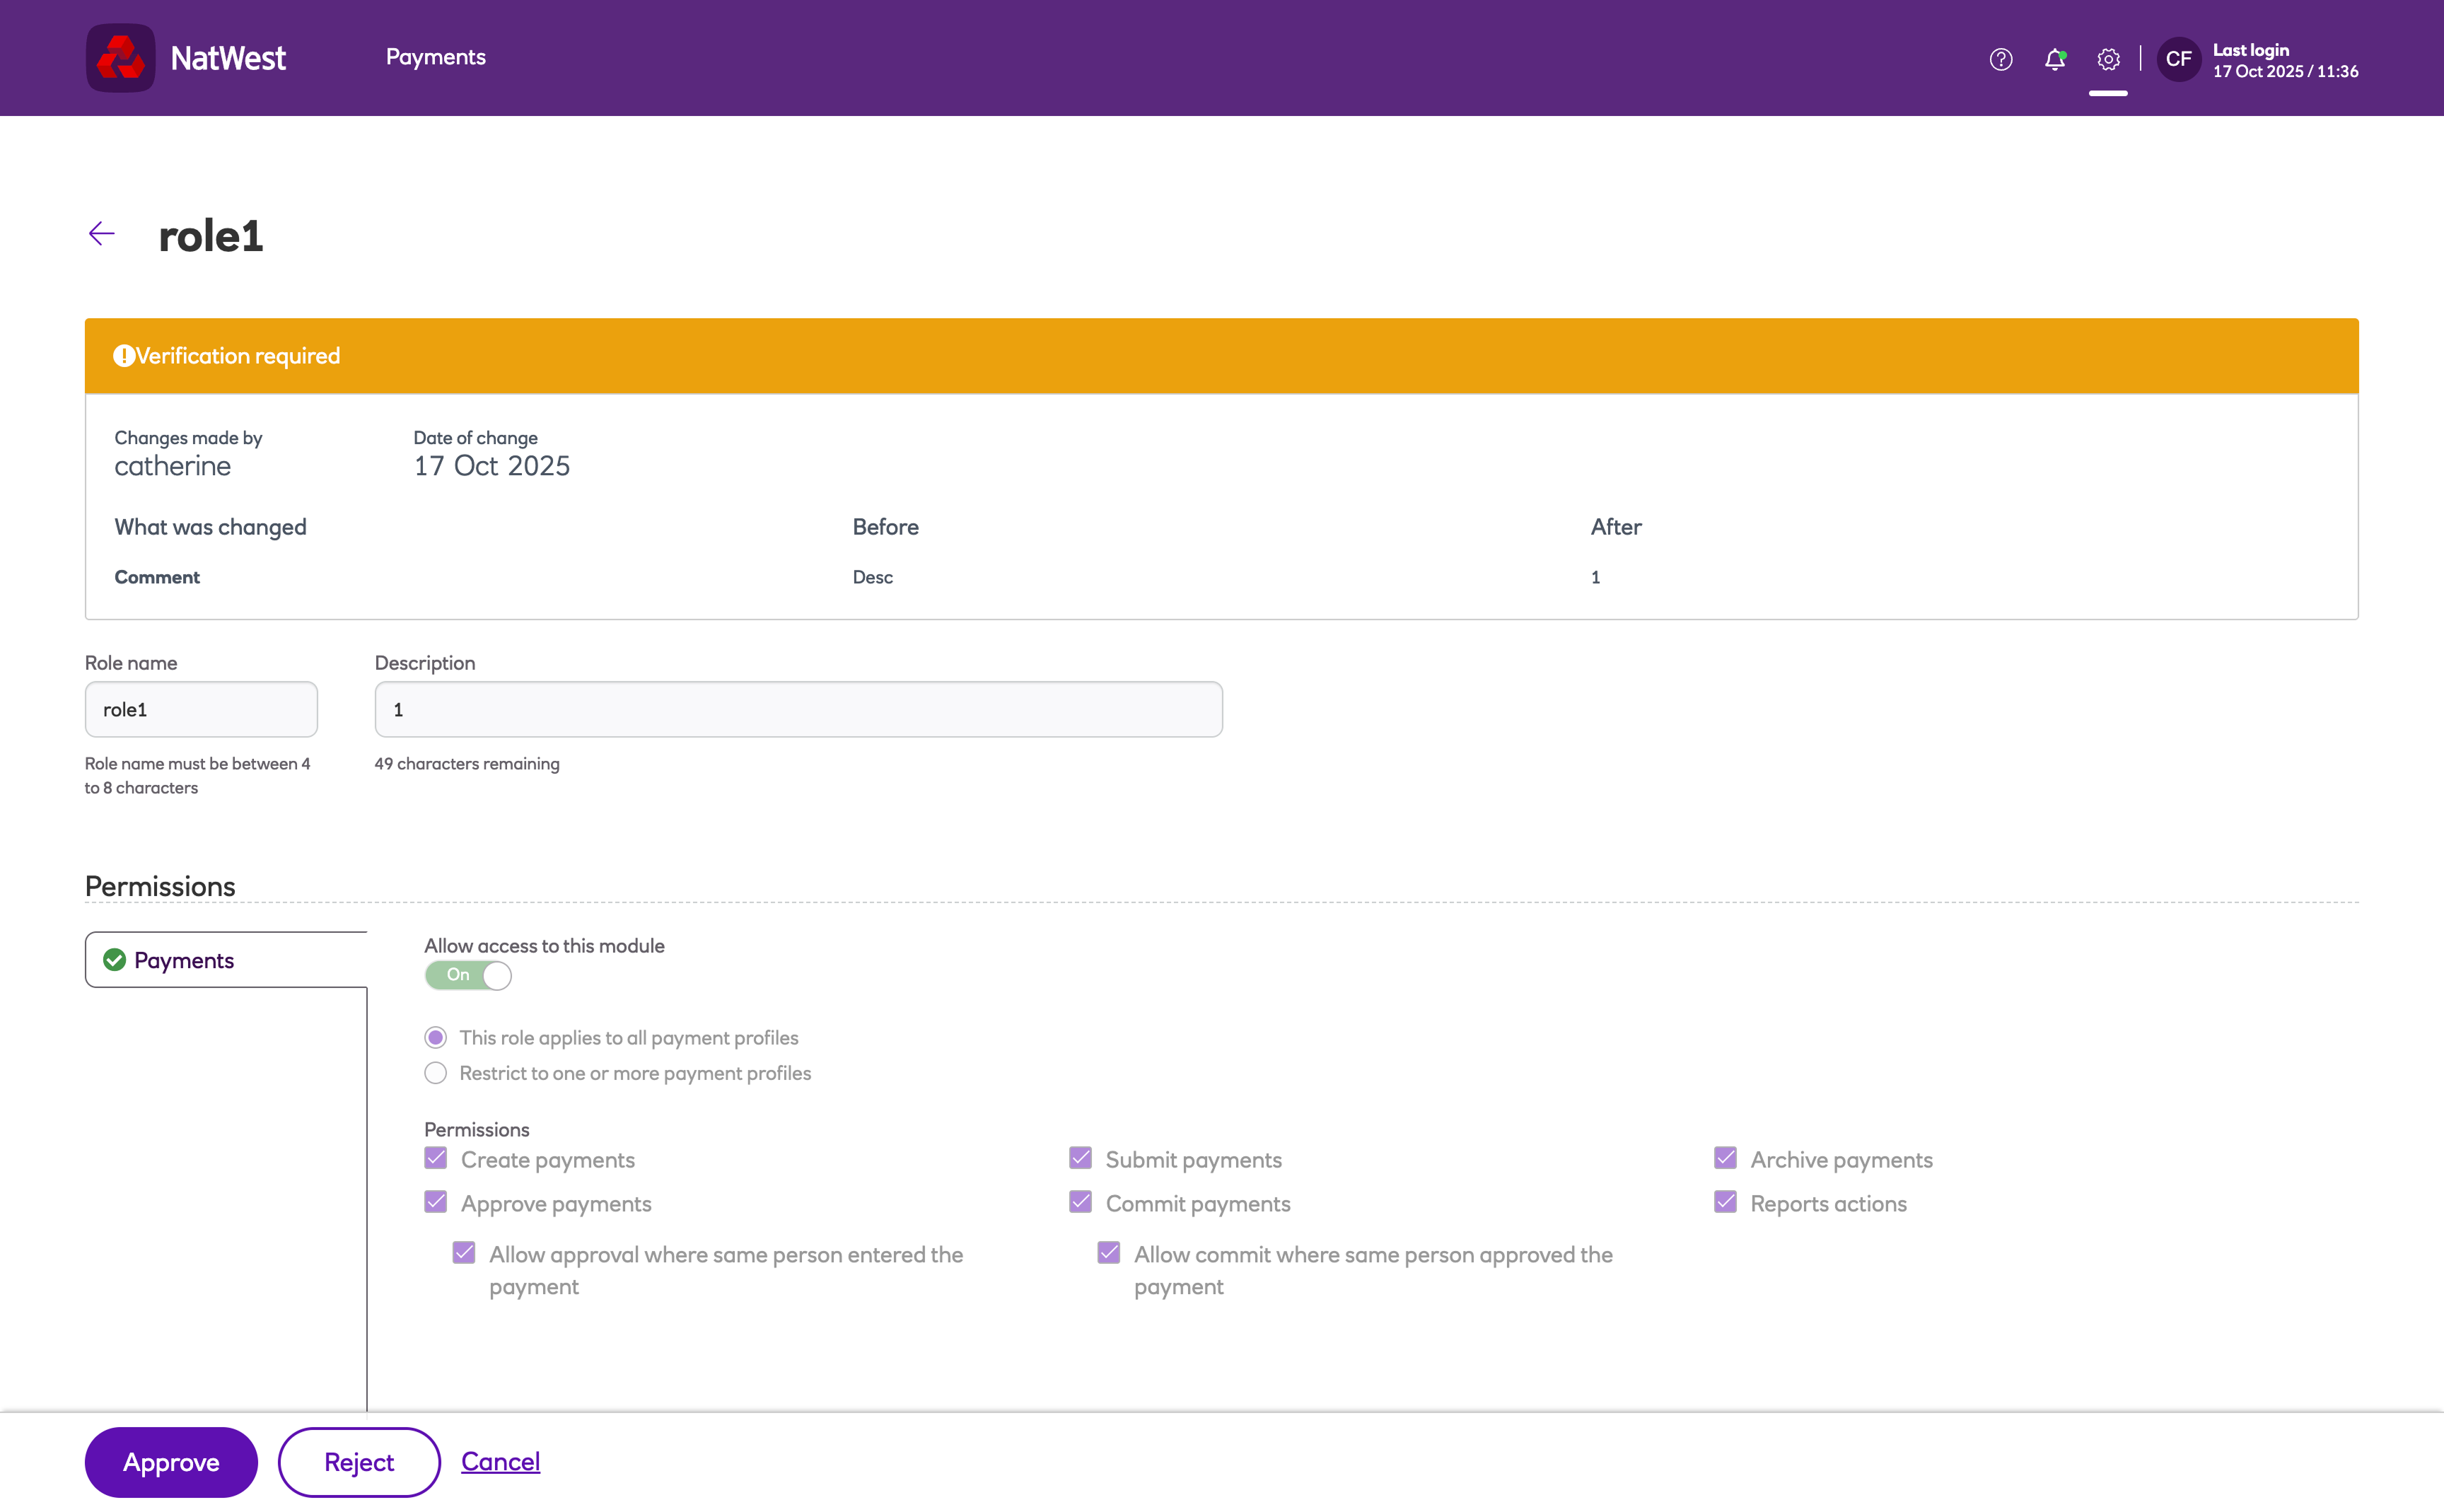Click the Cancel link
Screen dimensions: 2444x1512
click(500, 1461)
